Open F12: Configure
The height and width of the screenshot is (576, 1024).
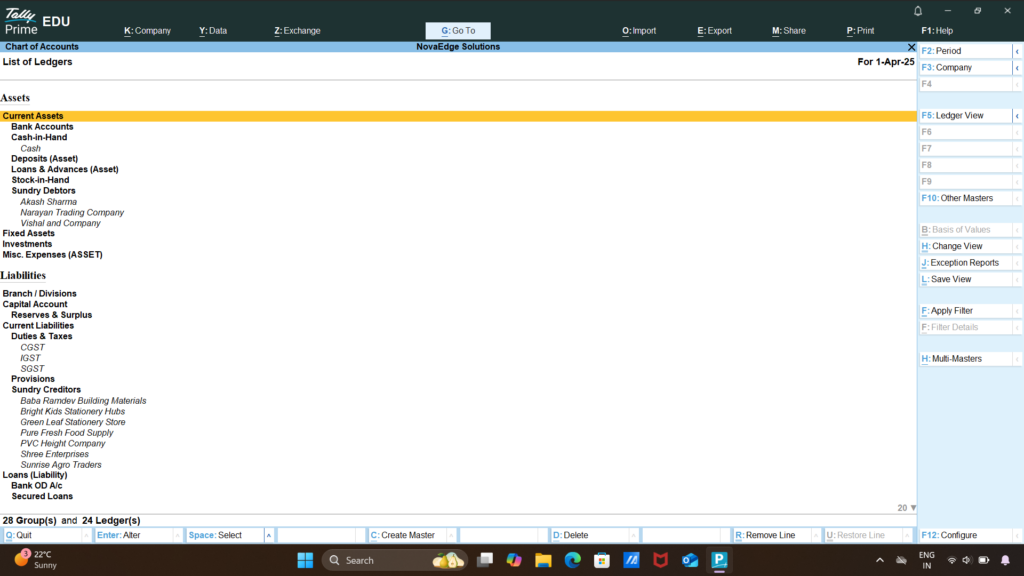pos(965,535)
